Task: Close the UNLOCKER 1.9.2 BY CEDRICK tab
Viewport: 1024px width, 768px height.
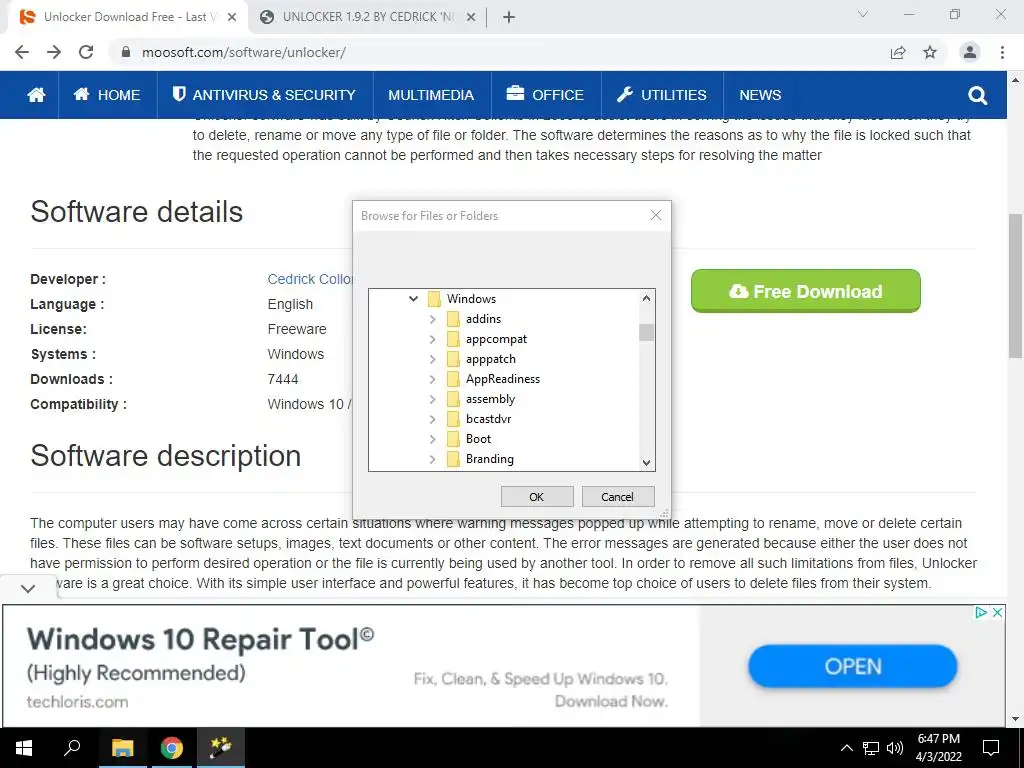Action: [x=471, y=18]
